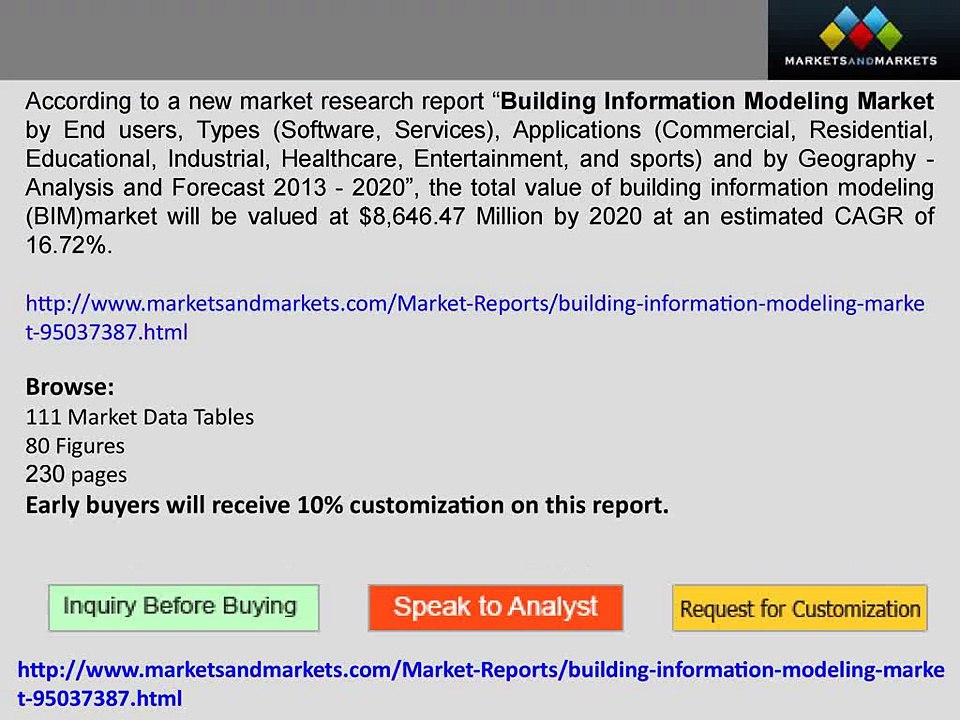Click the Speak to Analyst button

pos(496,607)
